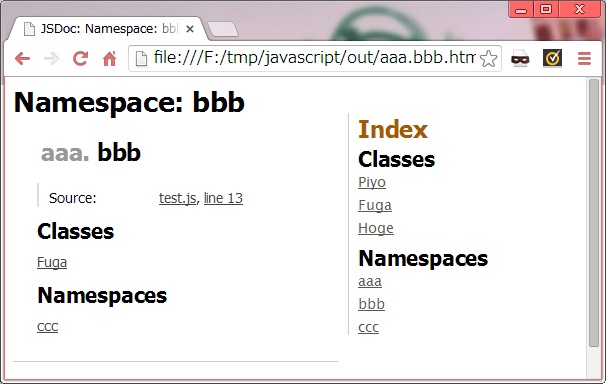Click the masked-face extension icon
Image resolution: width=606 pixels, height=384 pixels.
520,59
